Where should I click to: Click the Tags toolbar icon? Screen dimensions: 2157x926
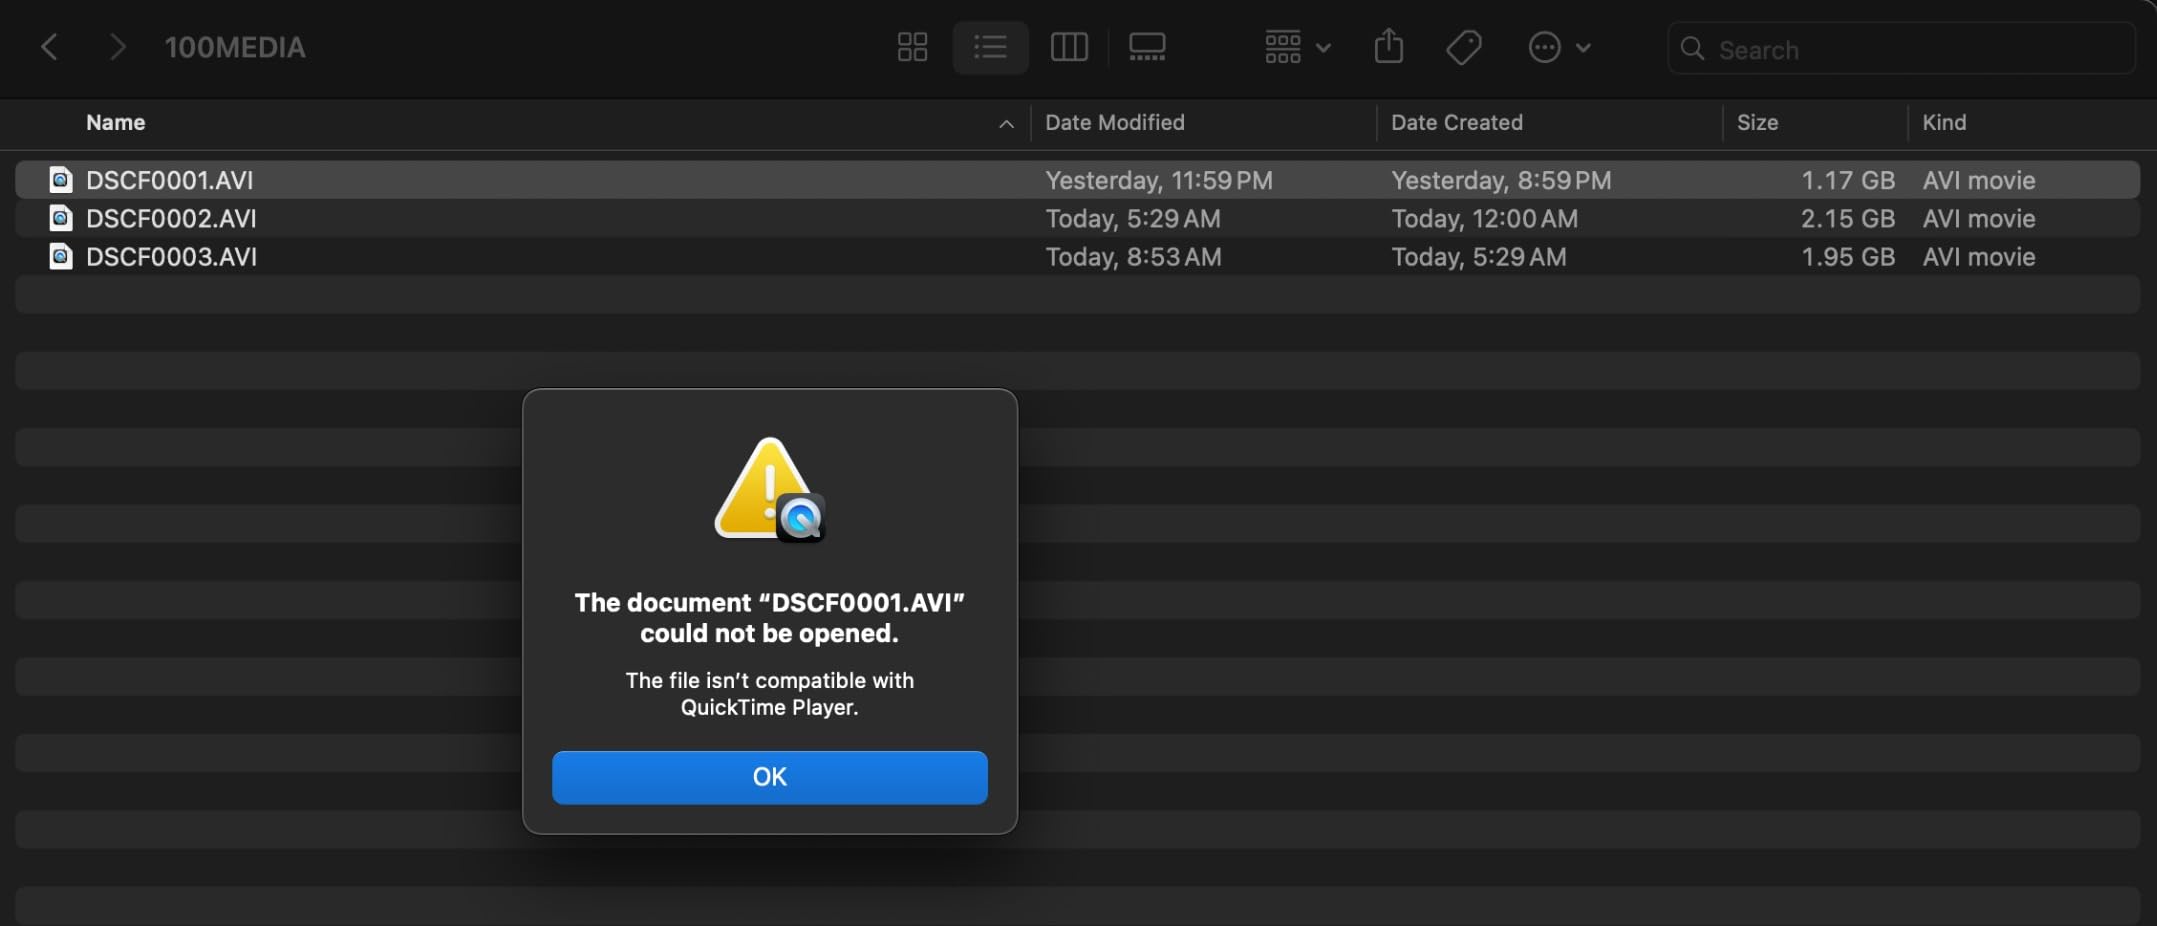tap(1464, 47)
